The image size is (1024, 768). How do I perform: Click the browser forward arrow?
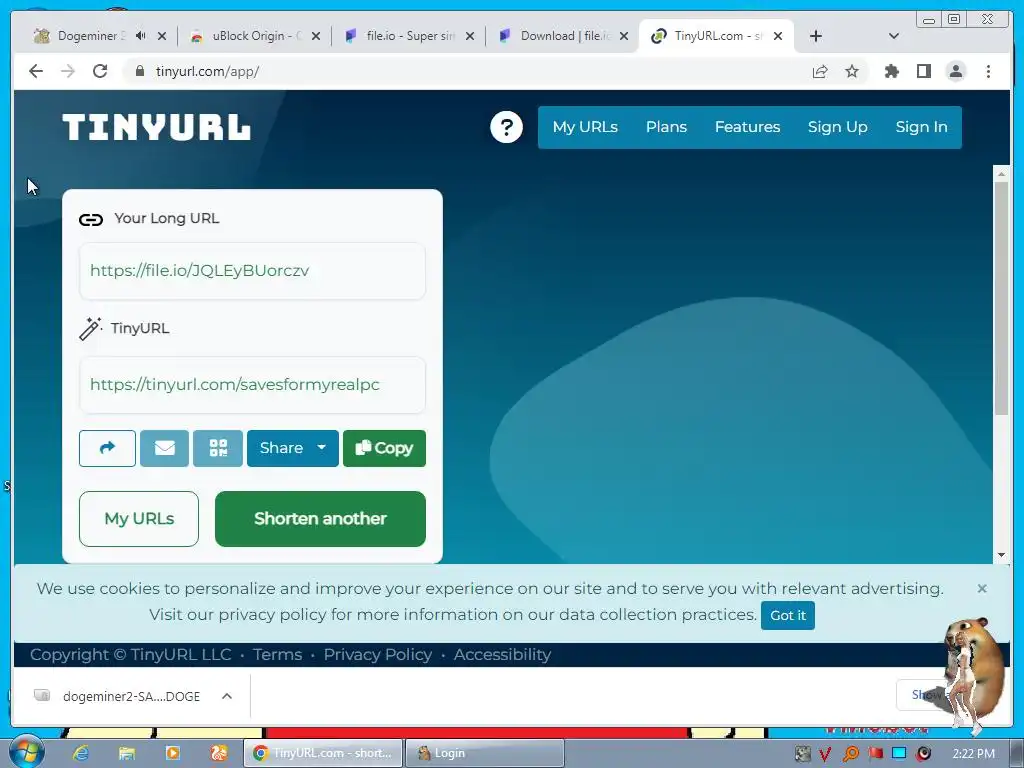click(x=68, y=71)
